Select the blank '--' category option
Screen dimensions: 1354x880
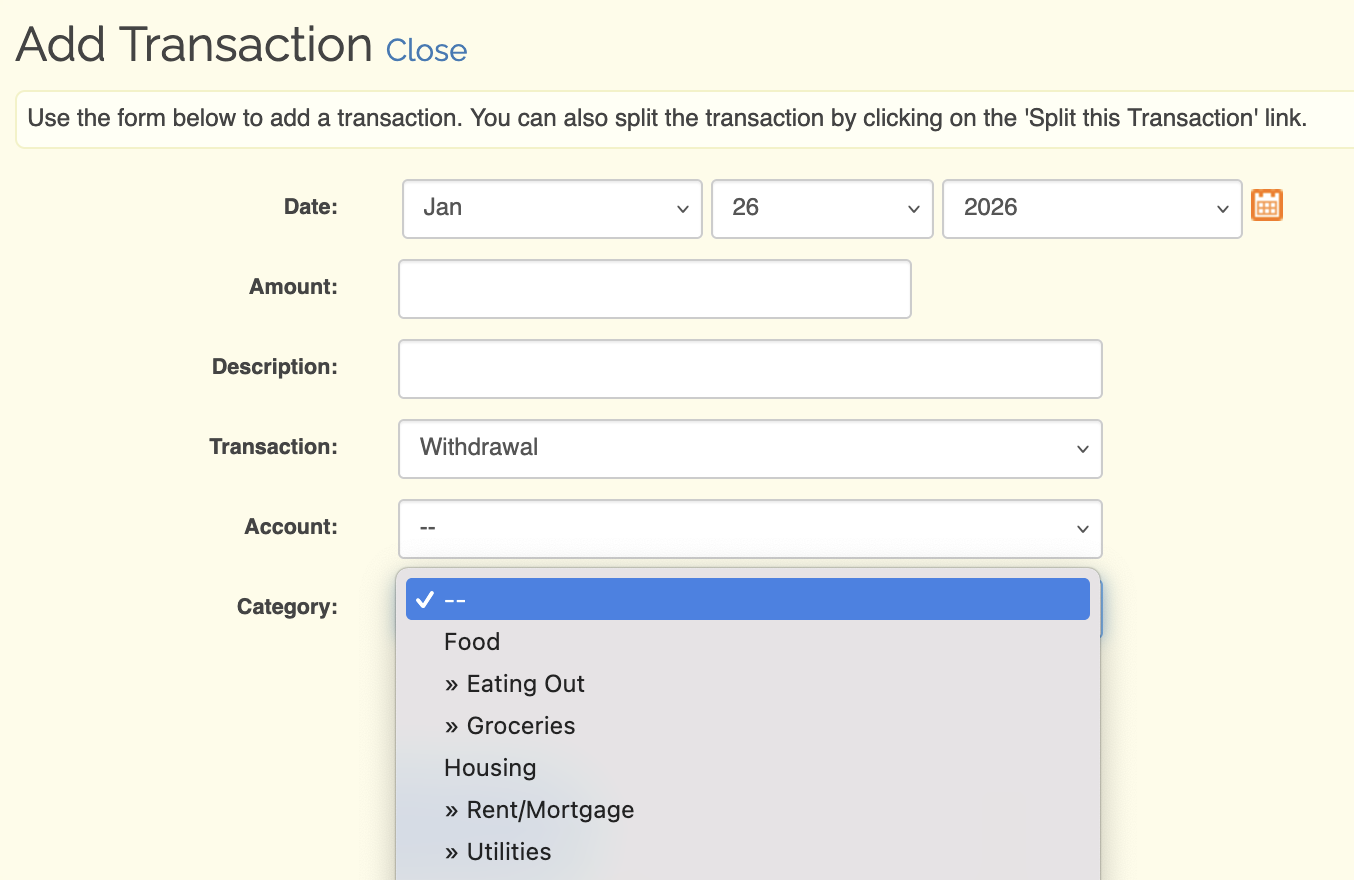[x=747, y=599]
